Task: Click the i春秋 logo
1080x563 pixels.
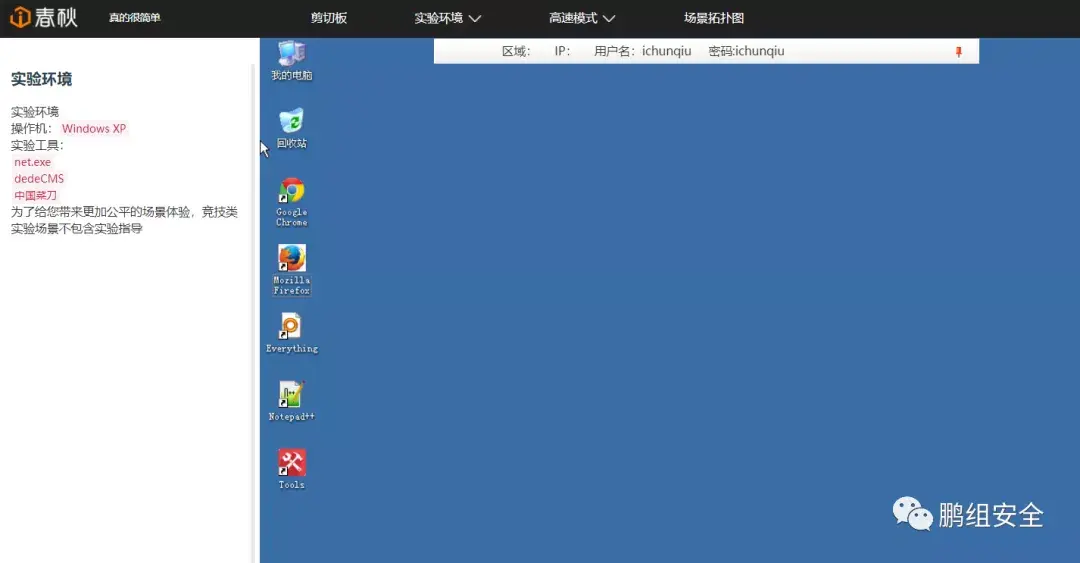Action: pos(43,17)
